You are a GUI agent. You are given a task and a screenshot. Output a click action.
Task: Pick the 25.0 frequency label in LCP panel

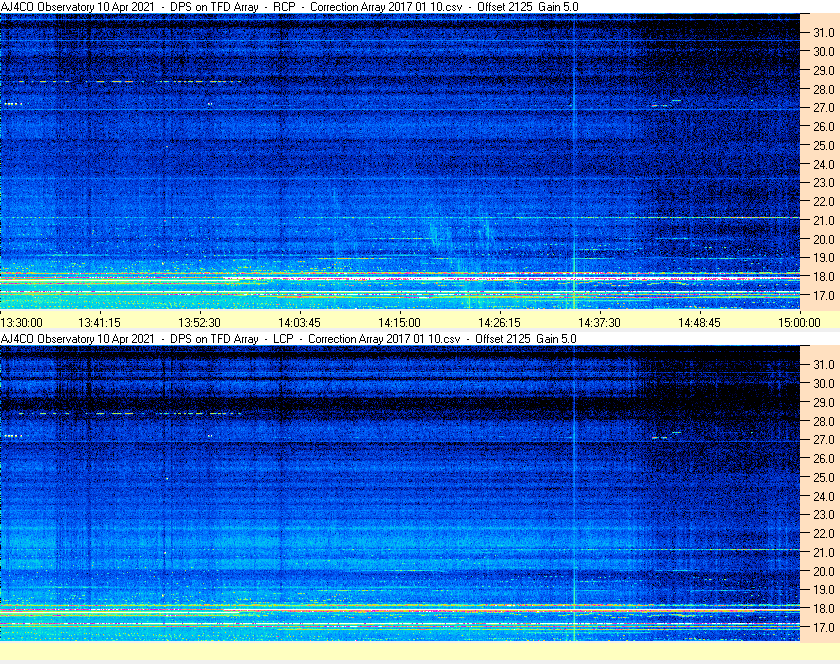pos(824,477)
